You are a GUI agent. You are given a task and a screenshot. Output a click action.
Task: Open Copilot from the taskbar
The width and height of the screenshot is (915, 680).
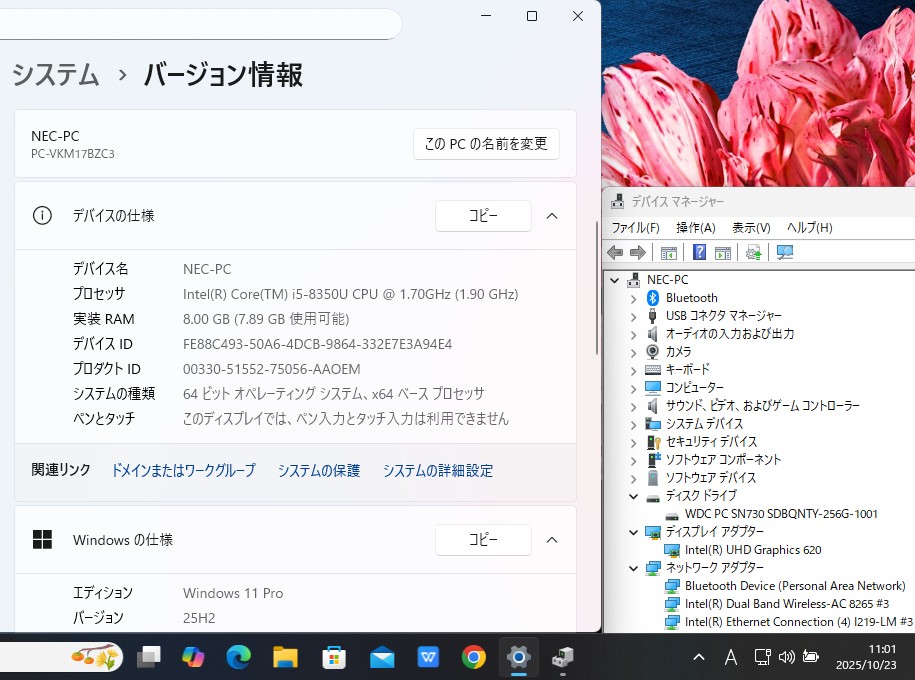(193, 657)
